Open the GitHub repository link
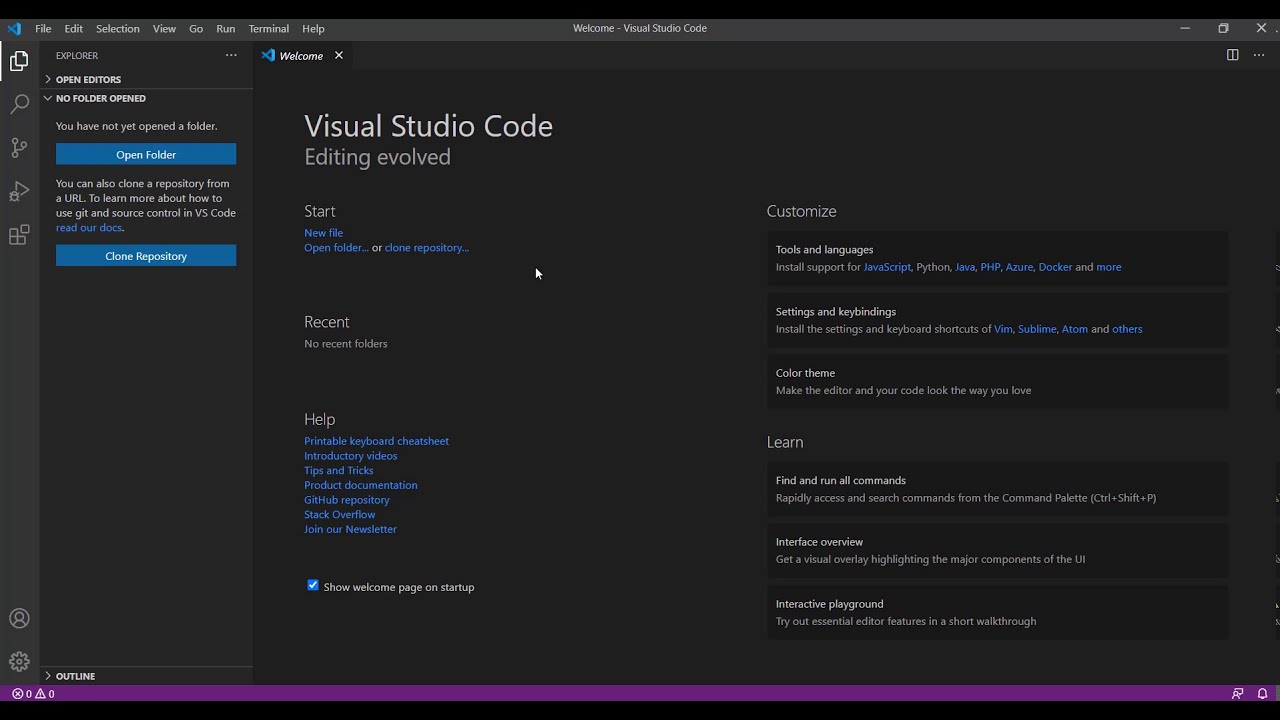This screenshot has height=720, width=1280. 347,500
